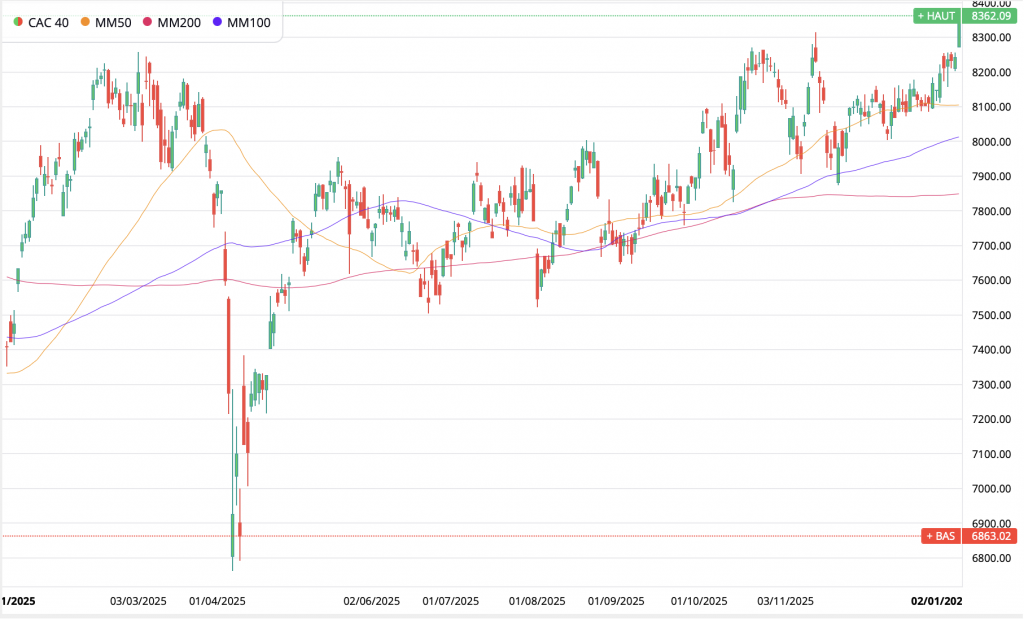Click the purple MM100 legend dot
1024x619 pixels.
coord(217,22)
